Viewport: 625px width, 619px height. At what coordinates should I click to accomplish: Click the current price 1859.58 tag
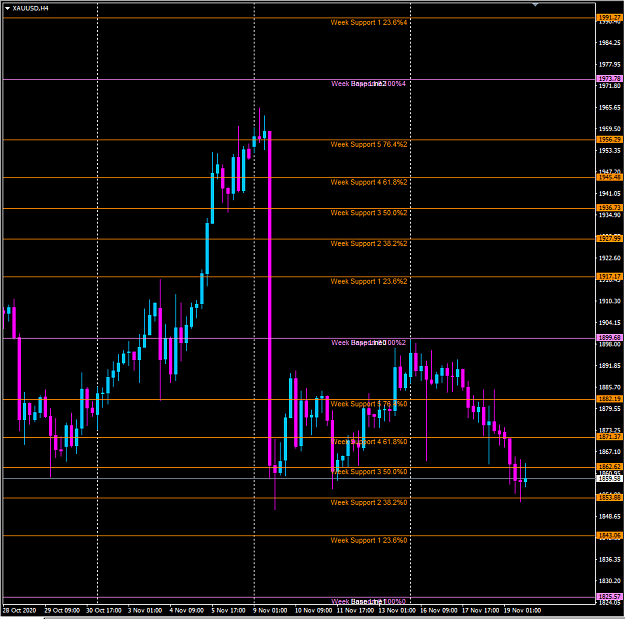(609, 478)
